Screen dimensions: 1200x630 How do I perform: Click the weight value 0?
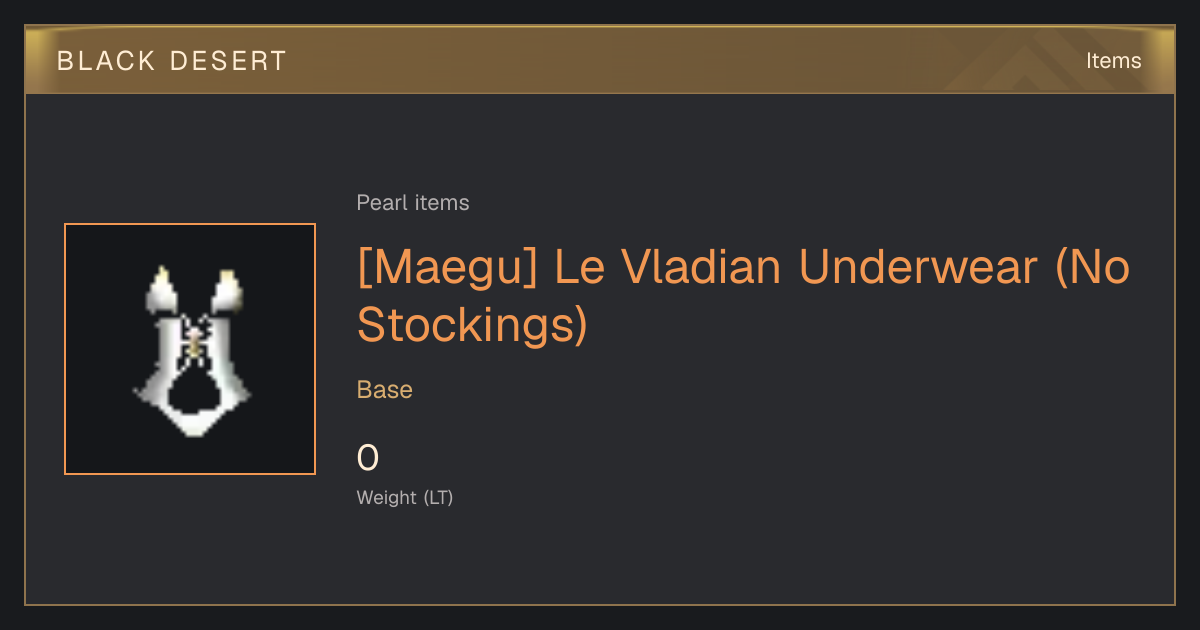pyautogui.click(x=368, y=458)
